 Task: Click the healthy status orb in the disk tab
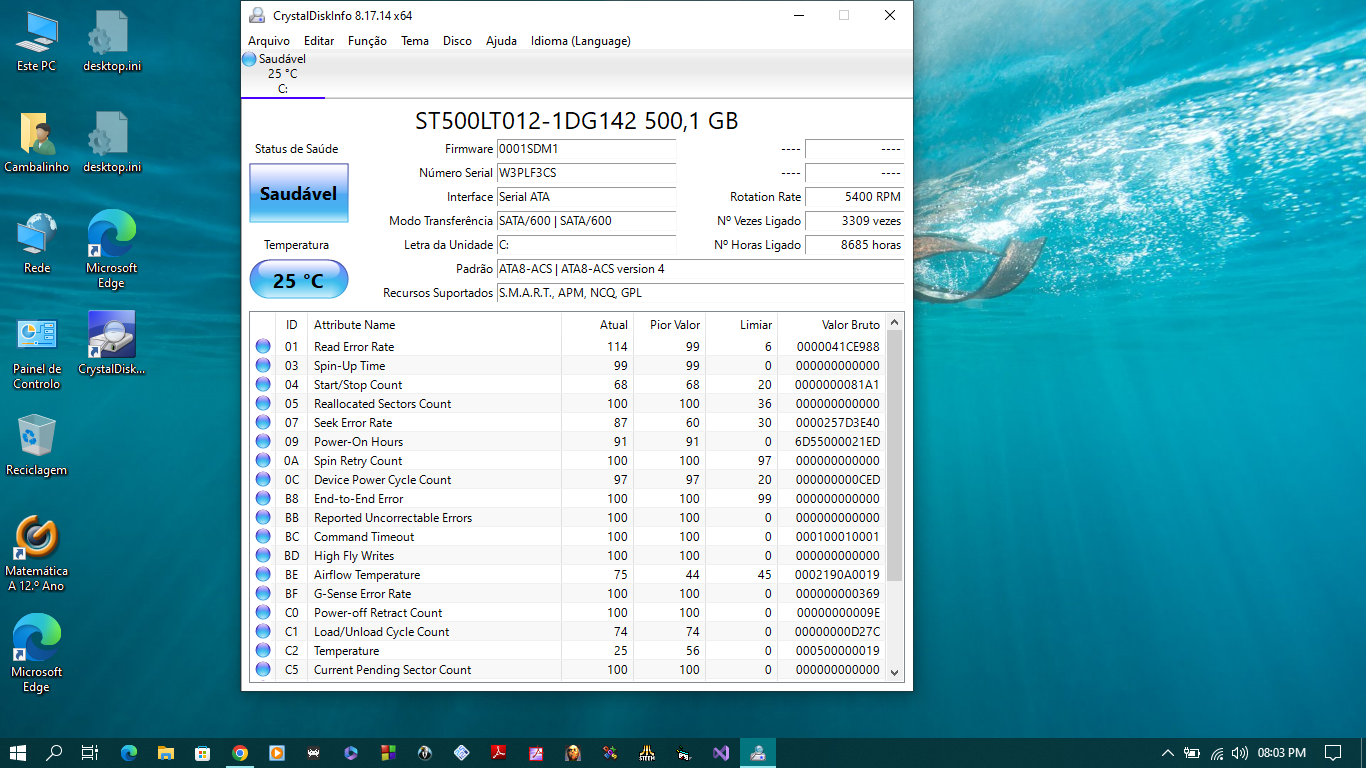pyautogui.click(x=249, y=59)
